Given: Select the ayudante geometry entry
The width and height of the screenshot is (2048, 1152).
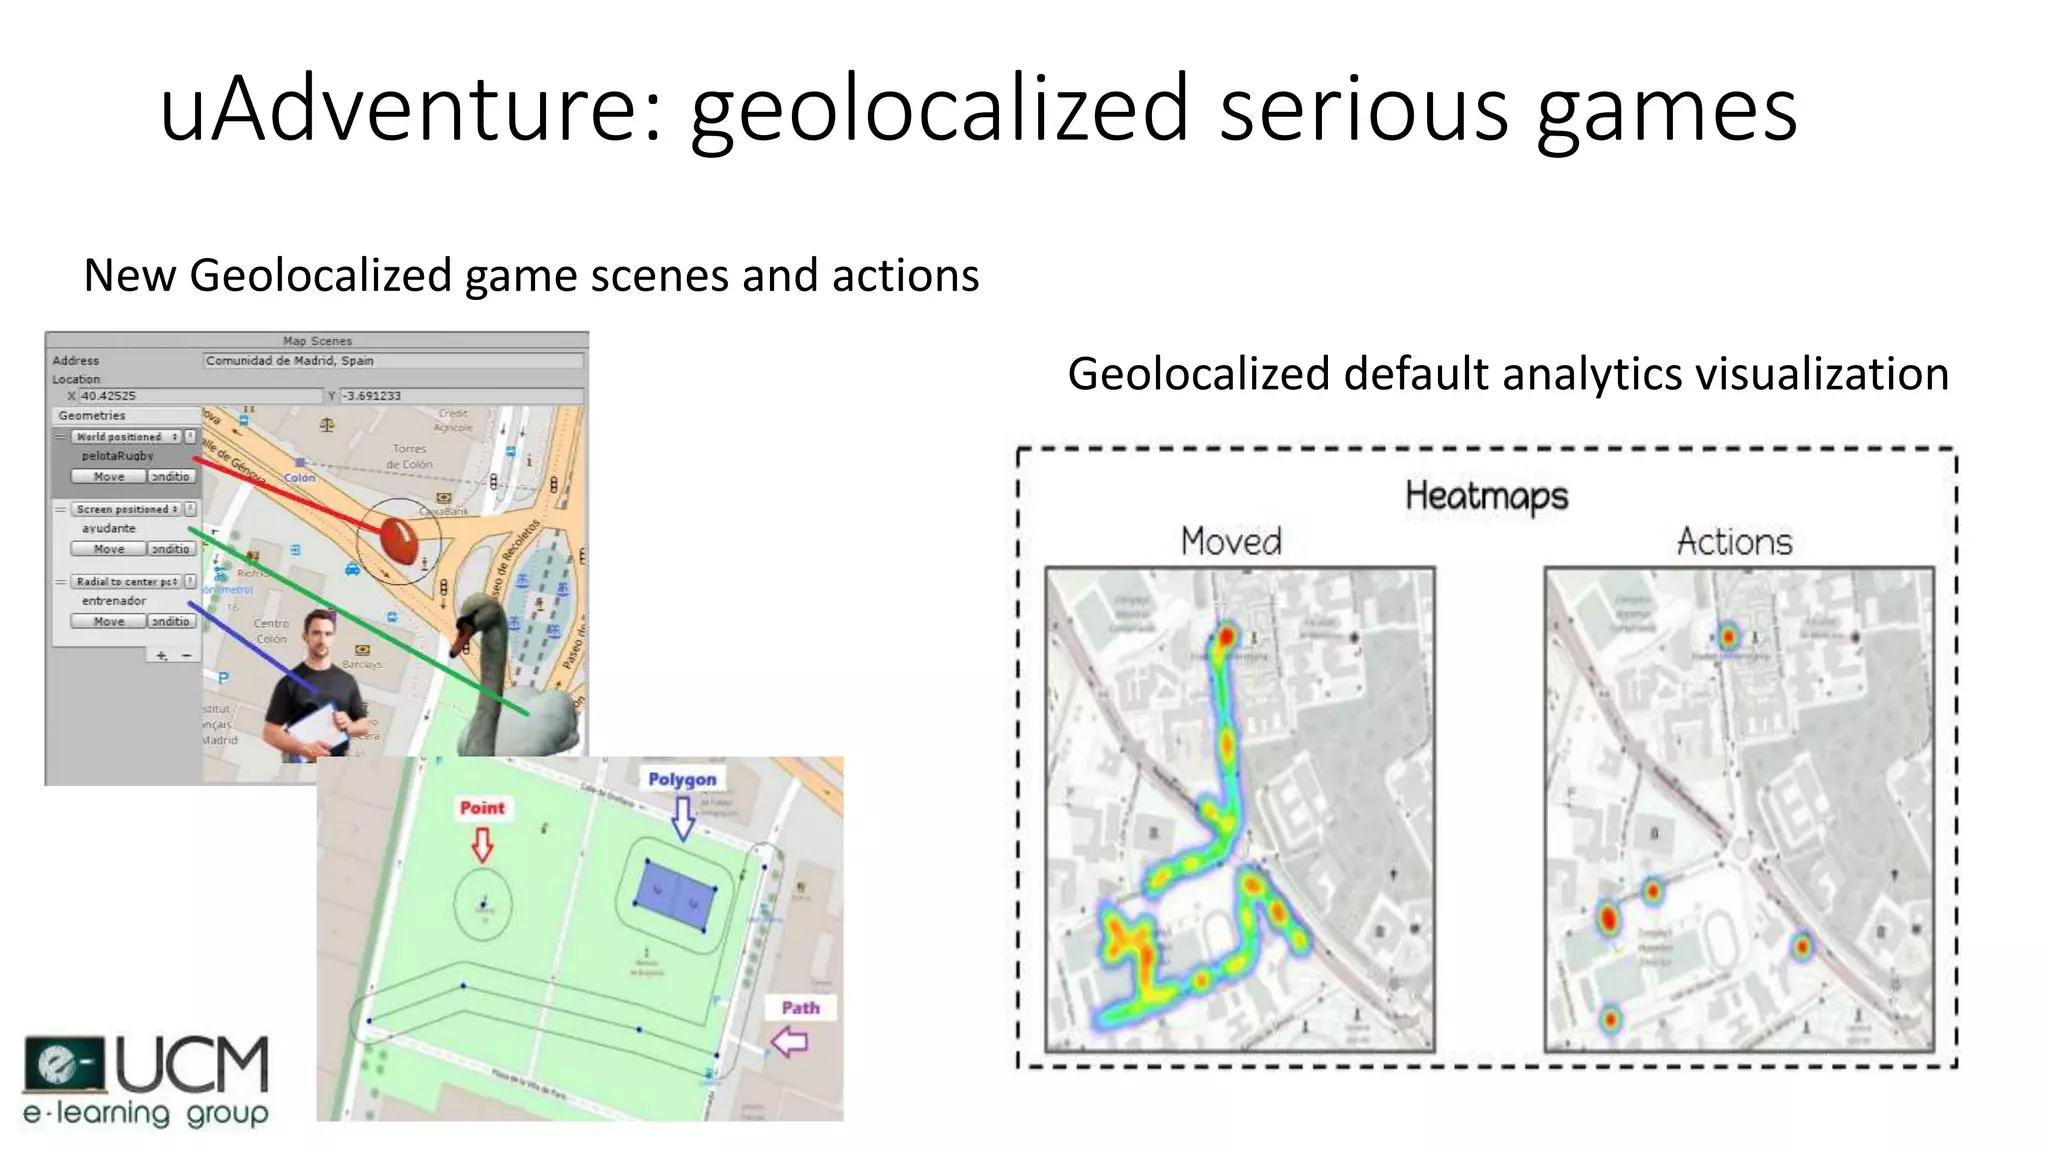Looking at the screenshot, I should 109,528.
